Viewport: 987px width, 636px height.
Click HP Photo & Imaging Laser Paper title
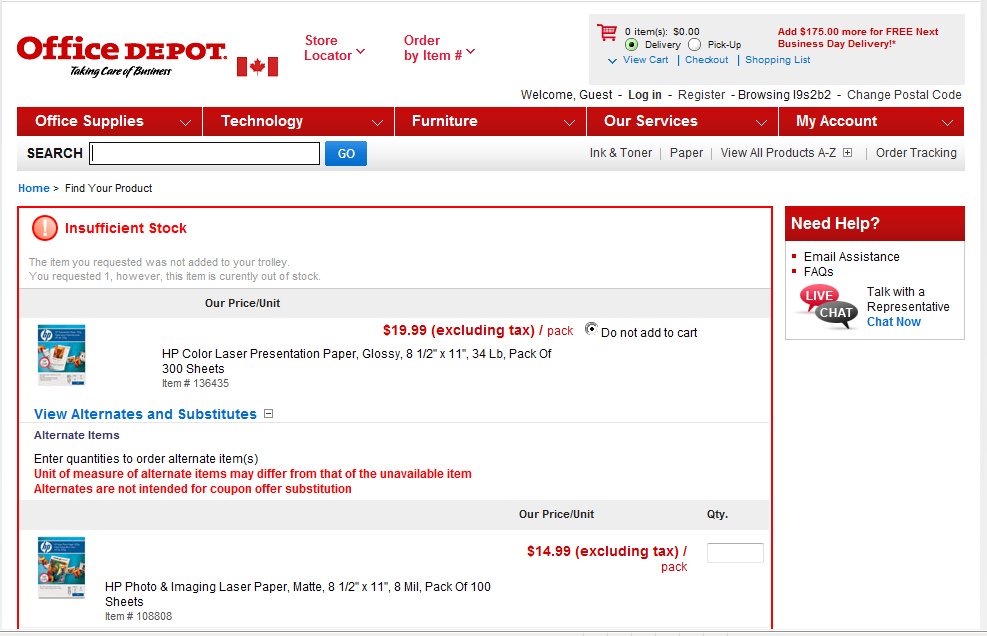298,594
